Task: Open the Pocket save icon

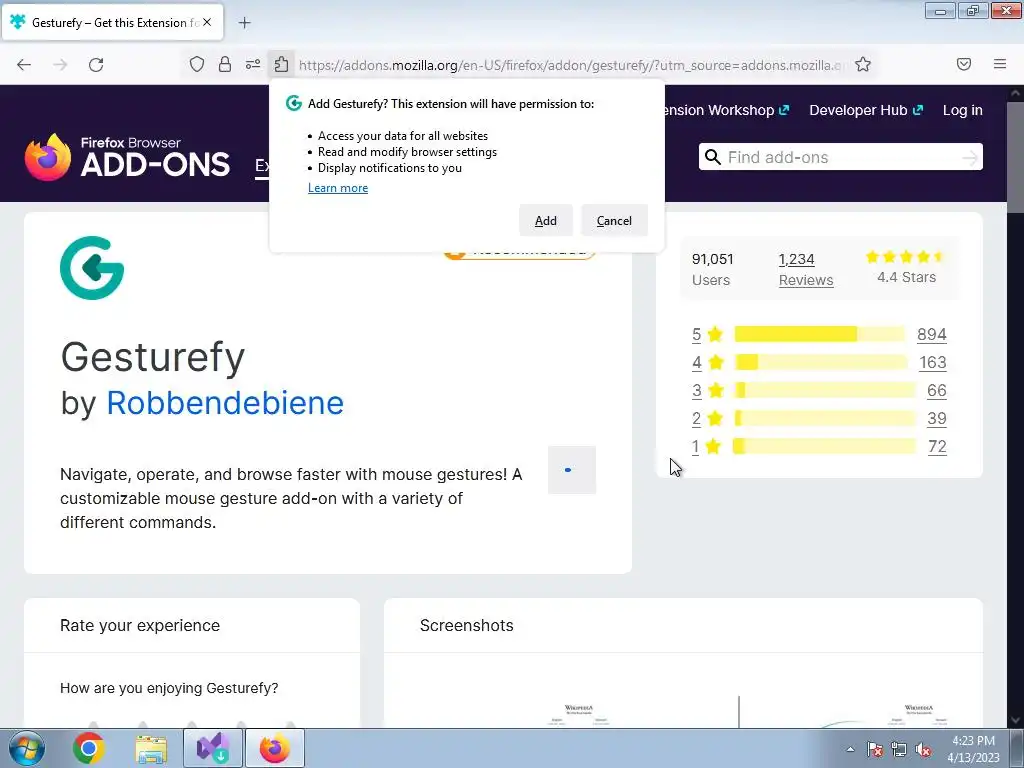Action: (x=964, y=64)
